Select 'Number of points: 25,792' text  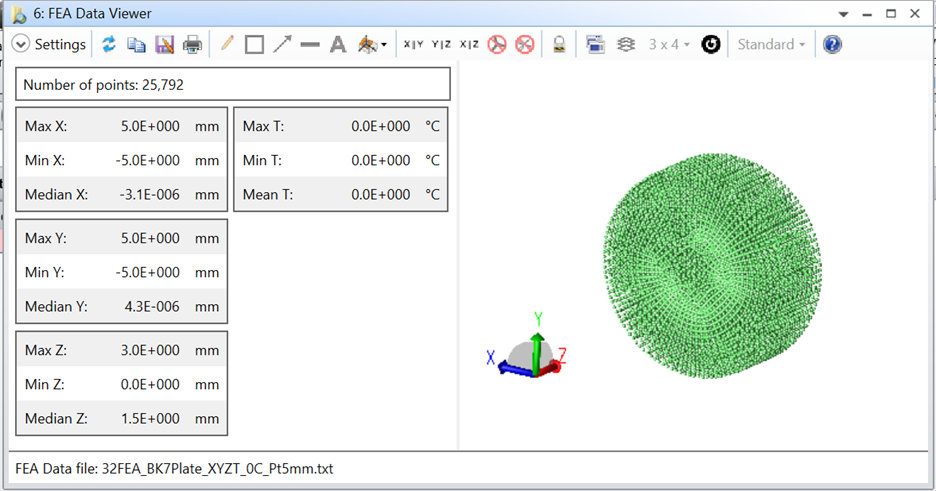click(103, 85)
